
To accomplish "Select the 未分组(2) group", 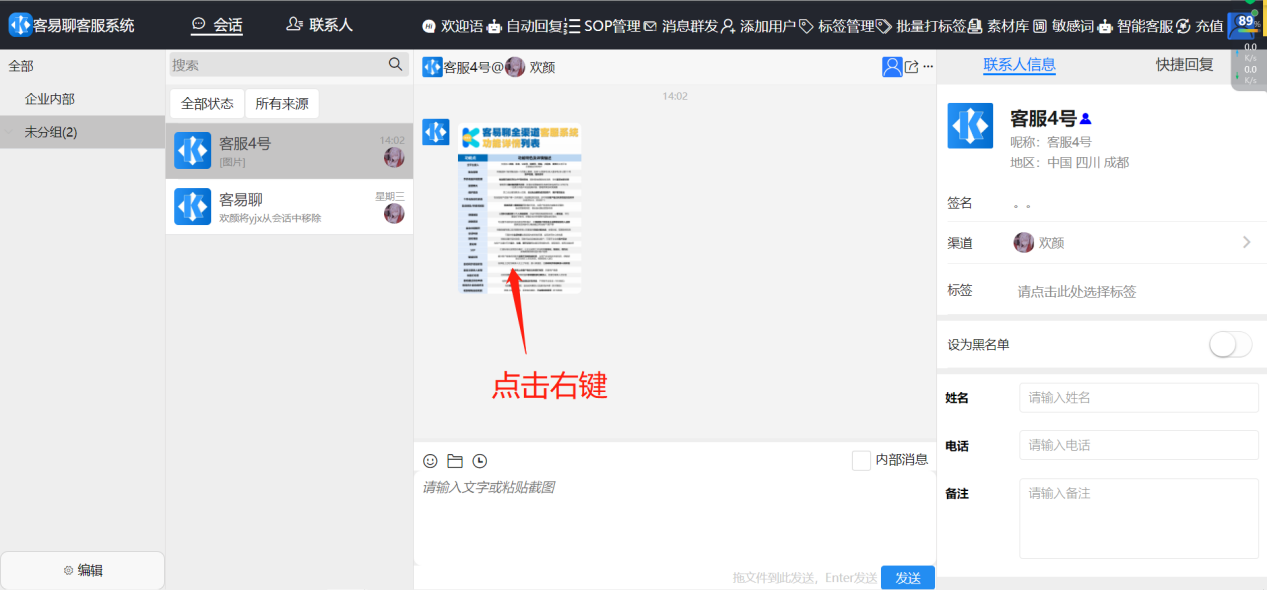I will pos(82,132).
